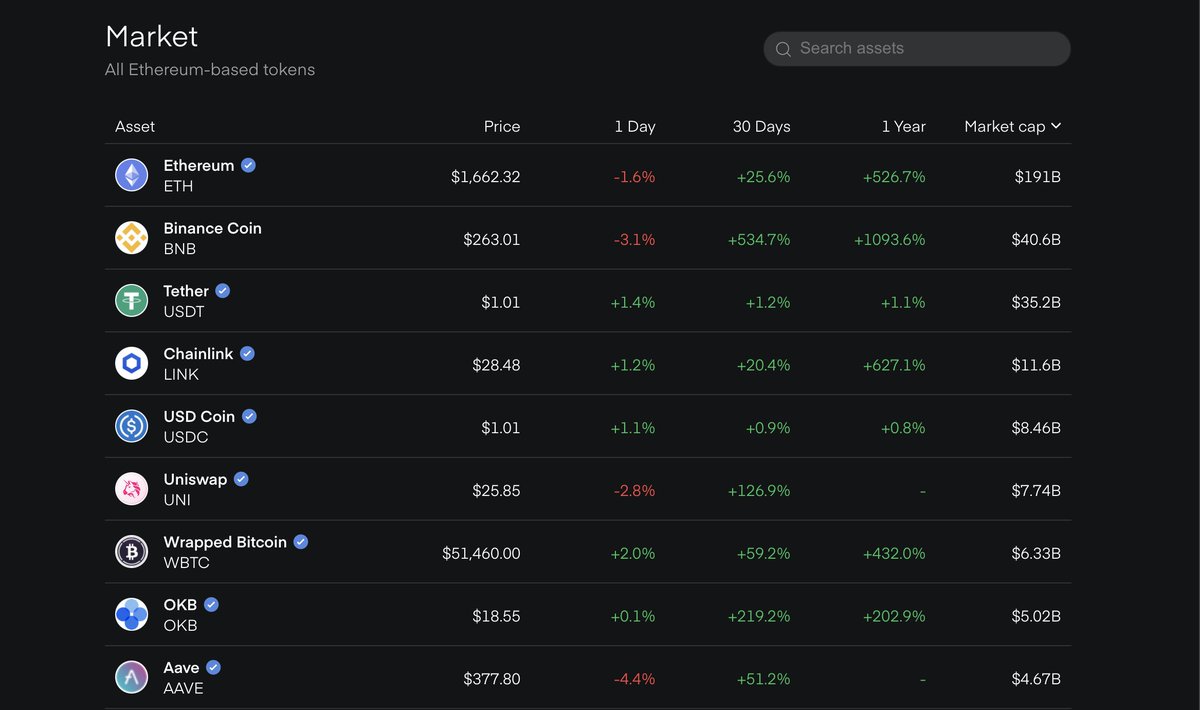Click the ETH ticker symbol

tap(179, 186)
